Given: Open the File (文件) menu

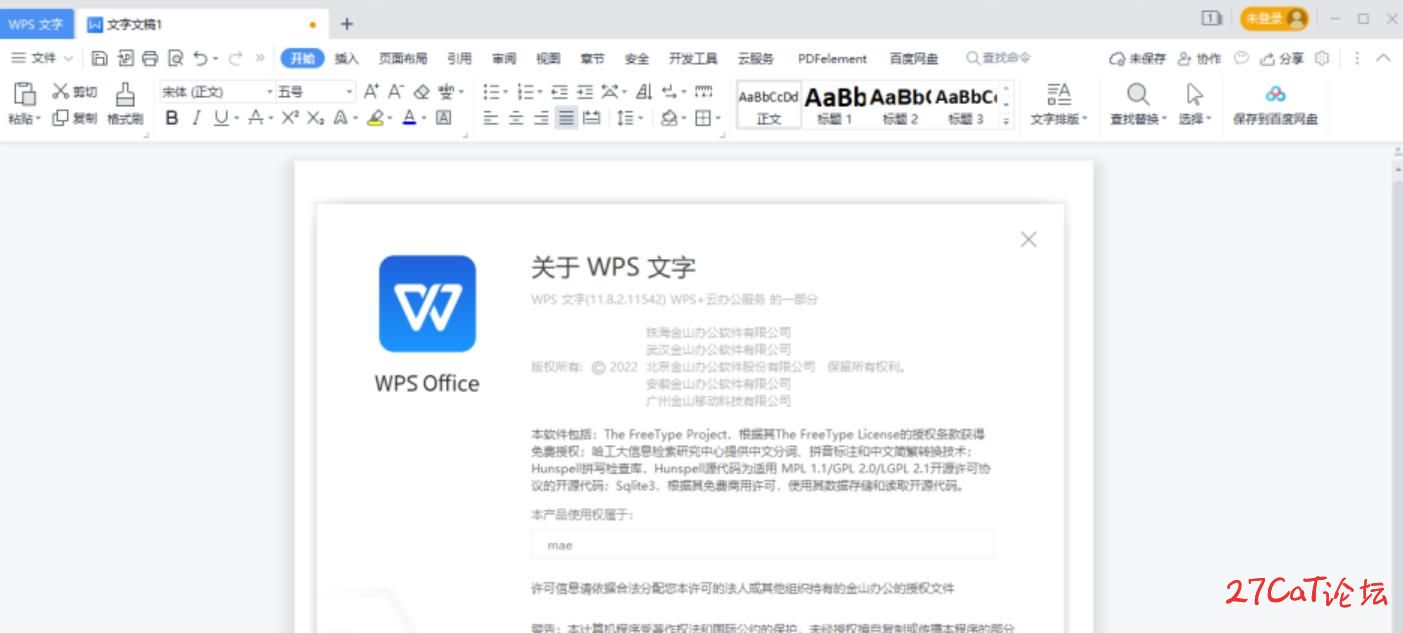Looking at the screenshot, I should [x=41, y=58].
